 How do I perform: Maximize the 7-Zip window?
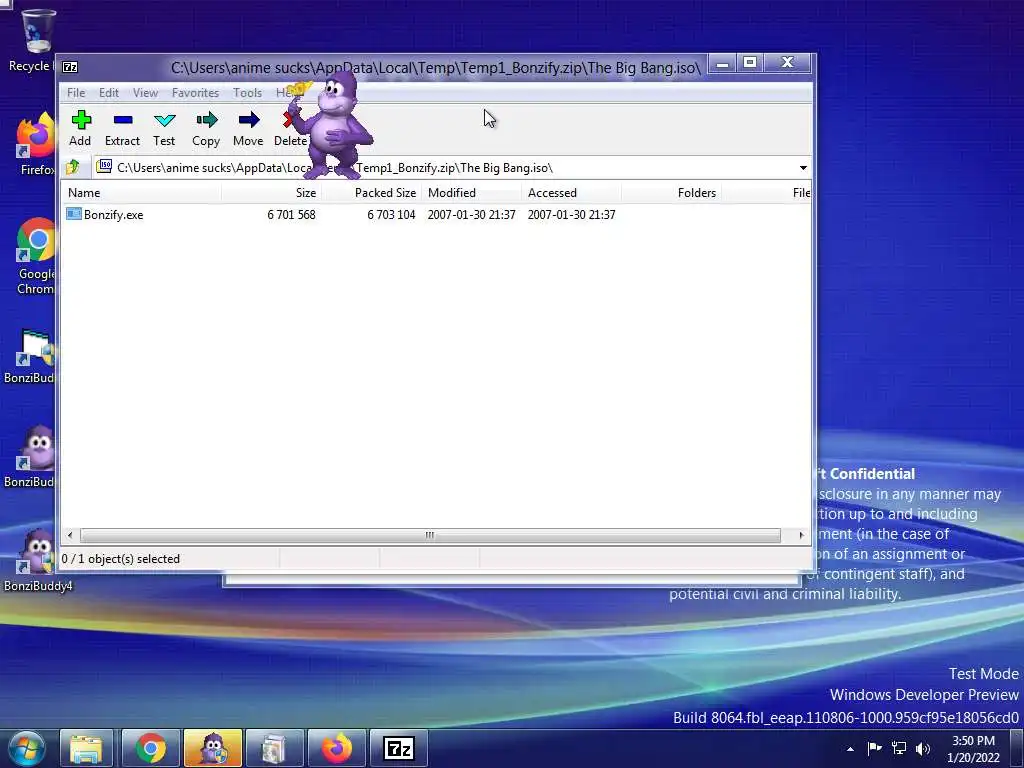(750, 63)
